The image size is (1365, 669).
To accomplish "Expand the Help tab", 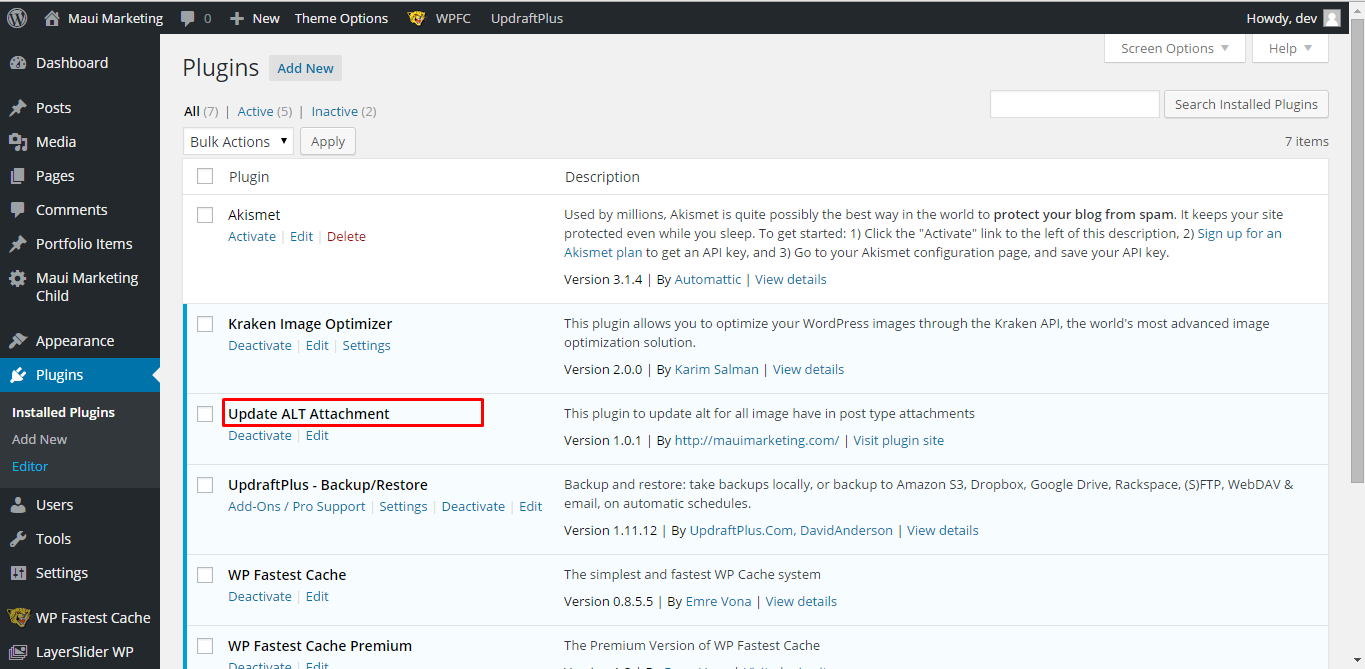I will 1290,48.
